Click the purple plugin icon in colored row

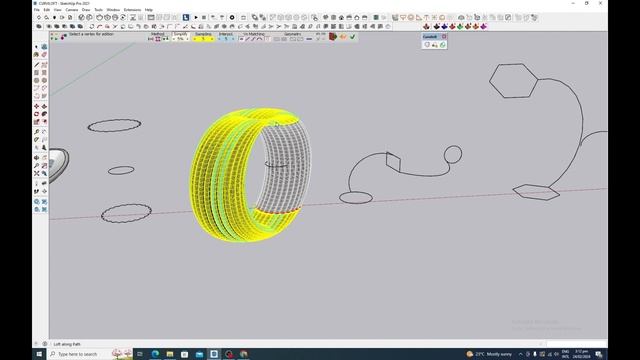point(484,27)
